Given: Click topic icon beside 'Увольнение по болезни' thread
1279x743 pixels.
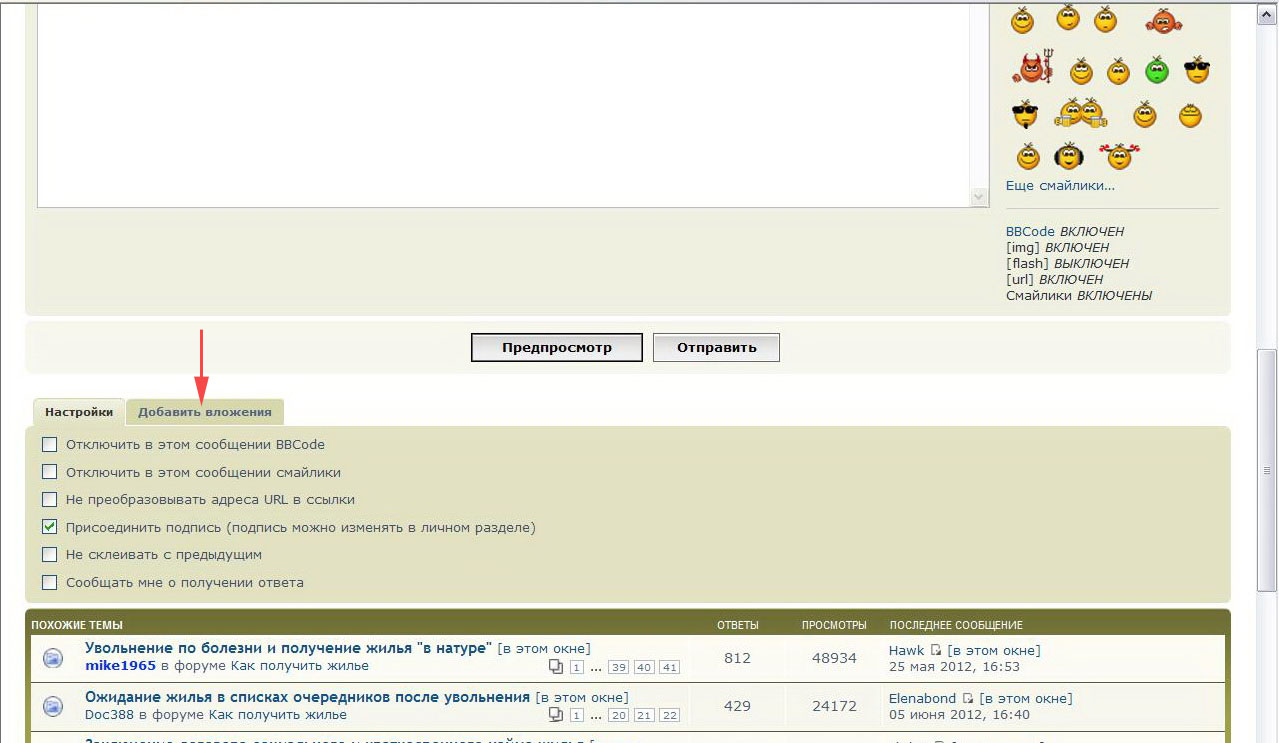Looking at the screenshot, I should click(53, 658).
